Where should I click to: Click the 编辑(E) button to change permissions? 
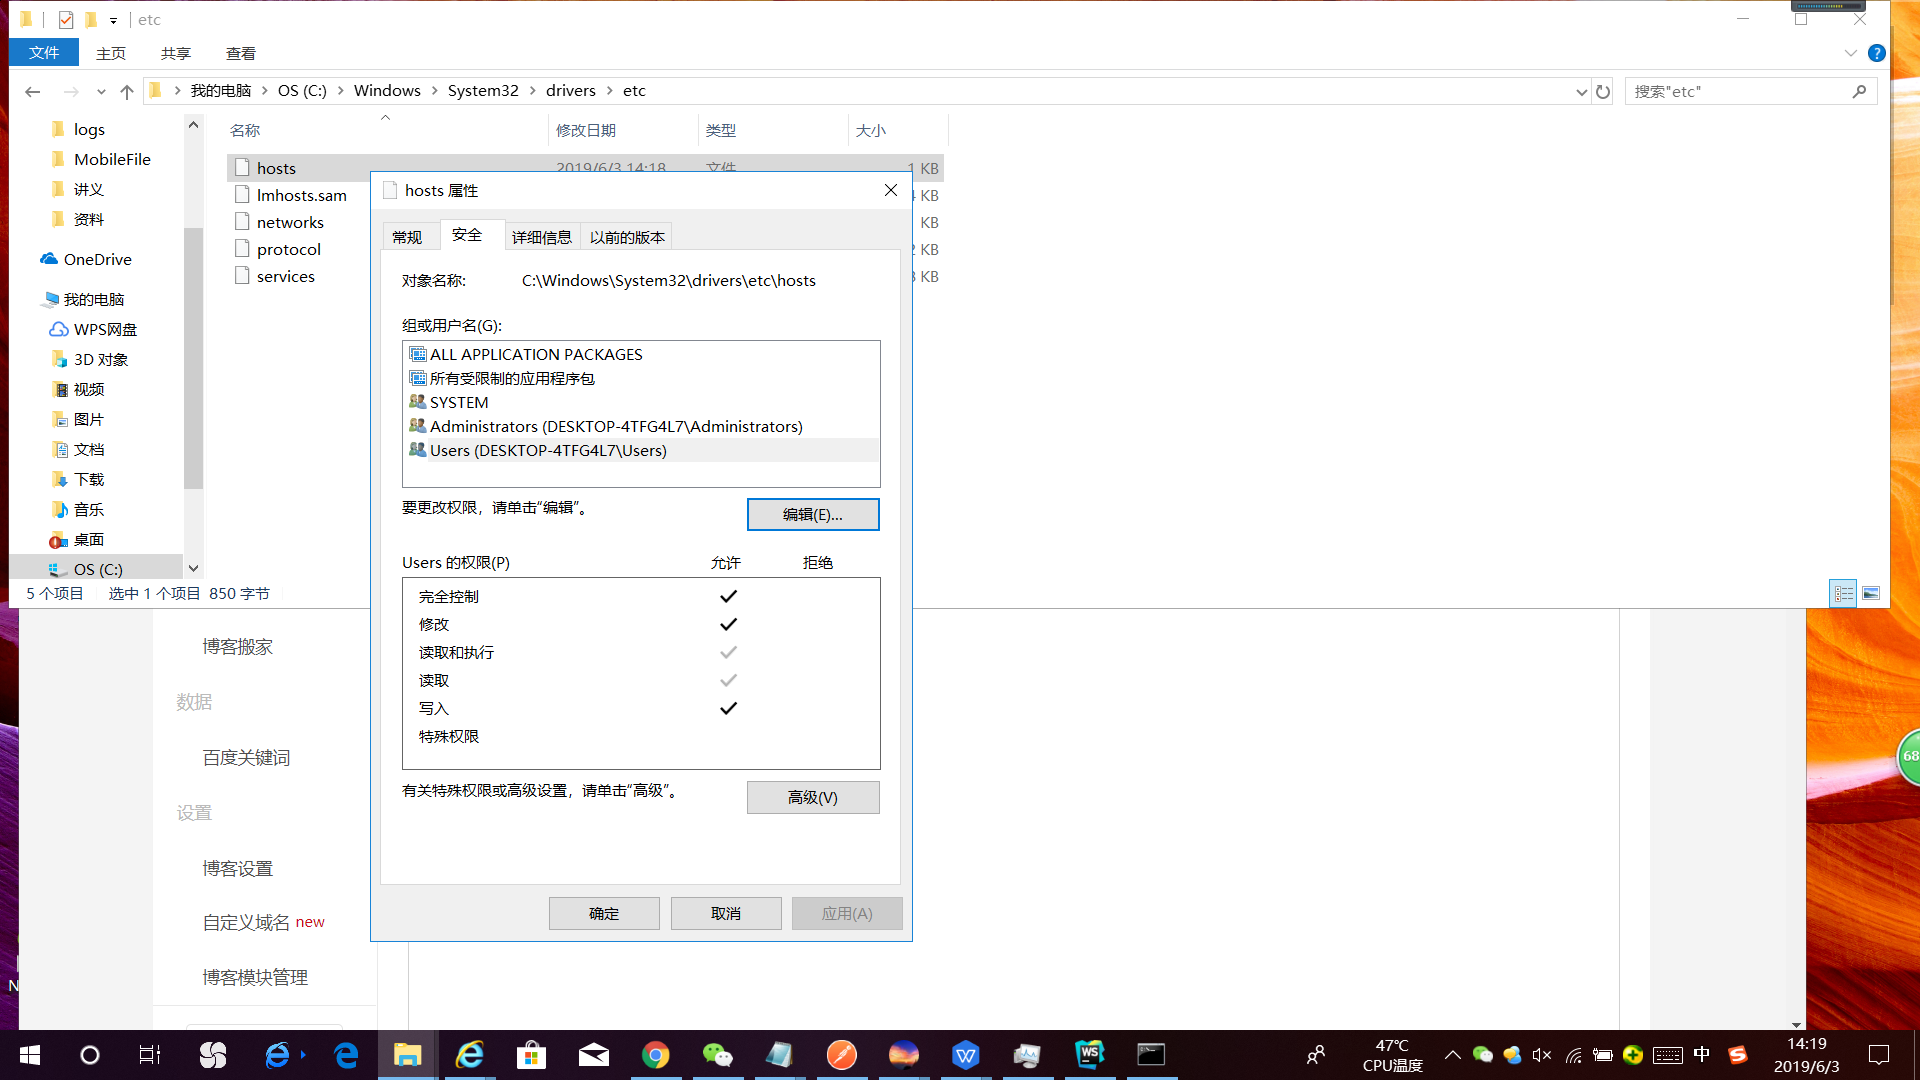tap(813, 514)
